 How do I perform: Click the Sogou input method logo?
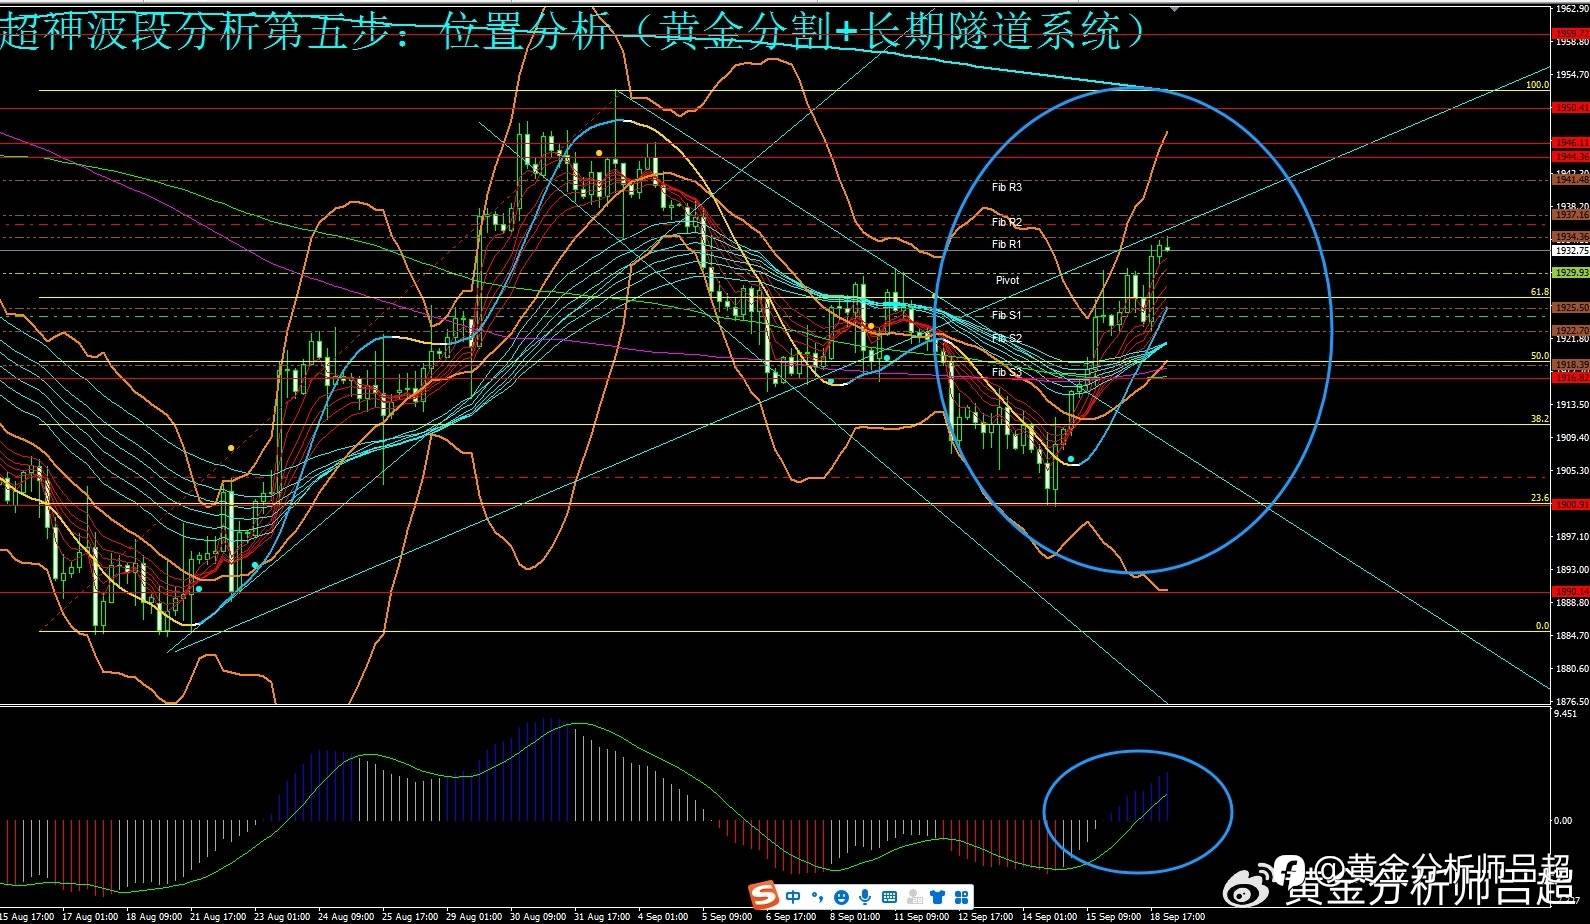(765, 895)
